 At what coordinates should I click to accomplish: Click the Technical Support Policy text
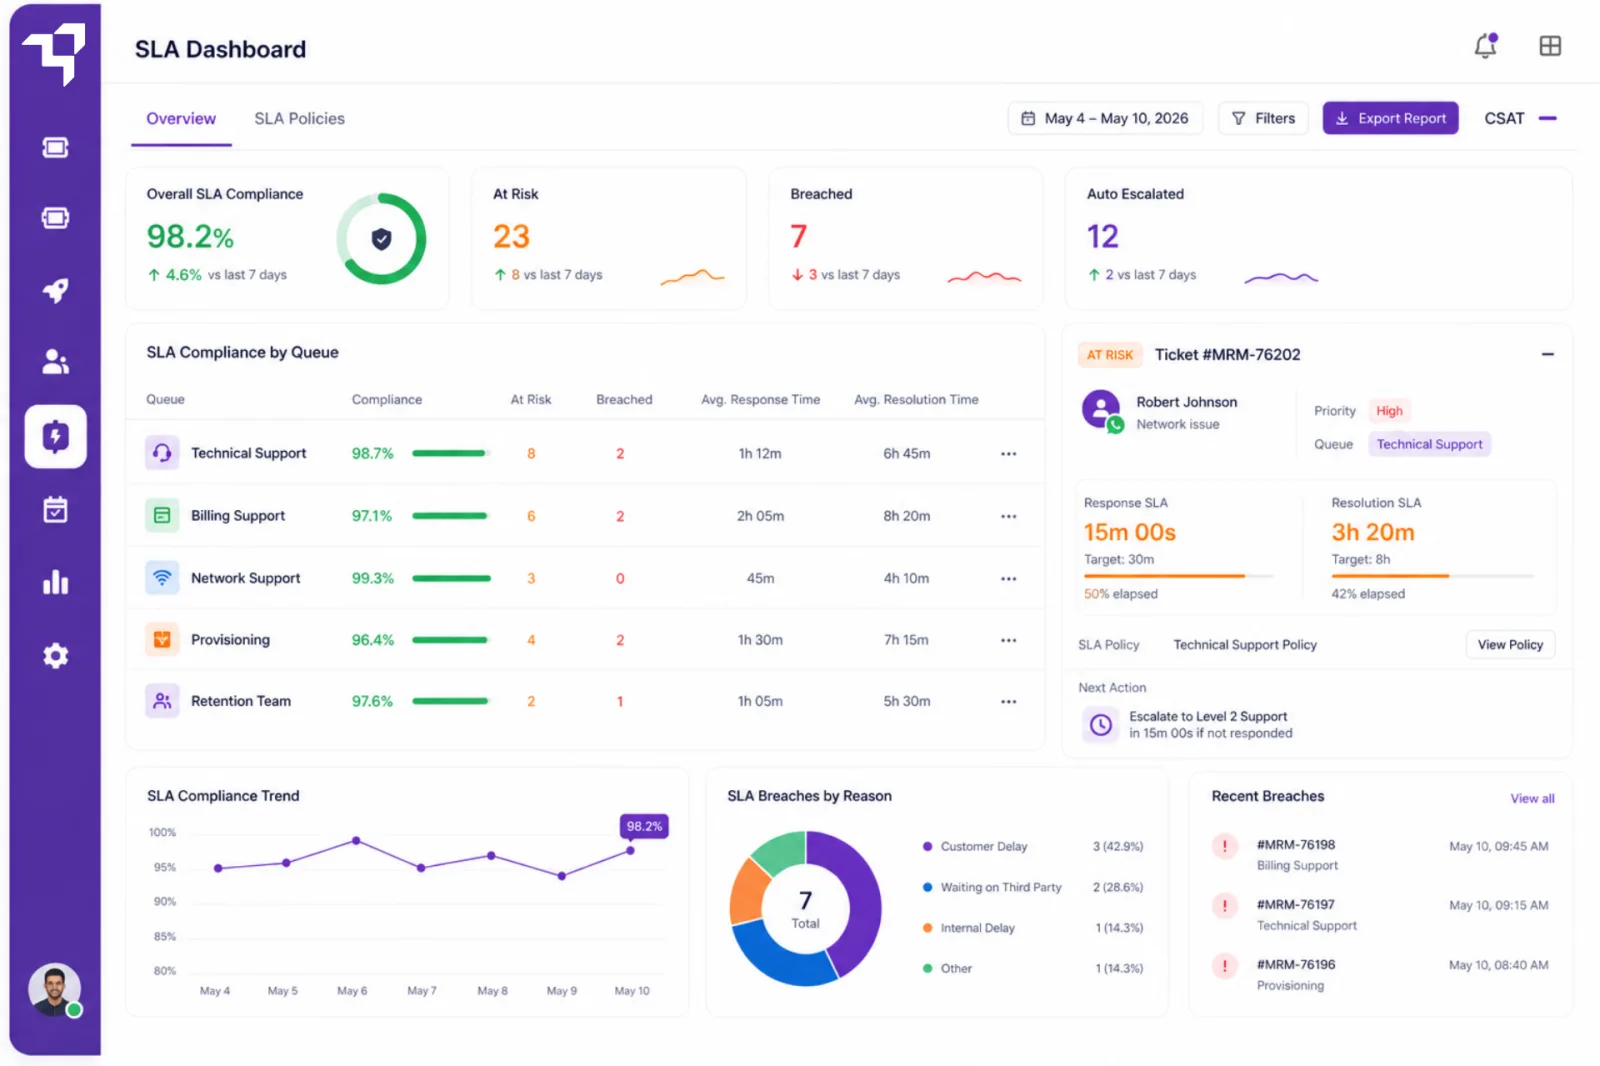[x=1245, y=645]
